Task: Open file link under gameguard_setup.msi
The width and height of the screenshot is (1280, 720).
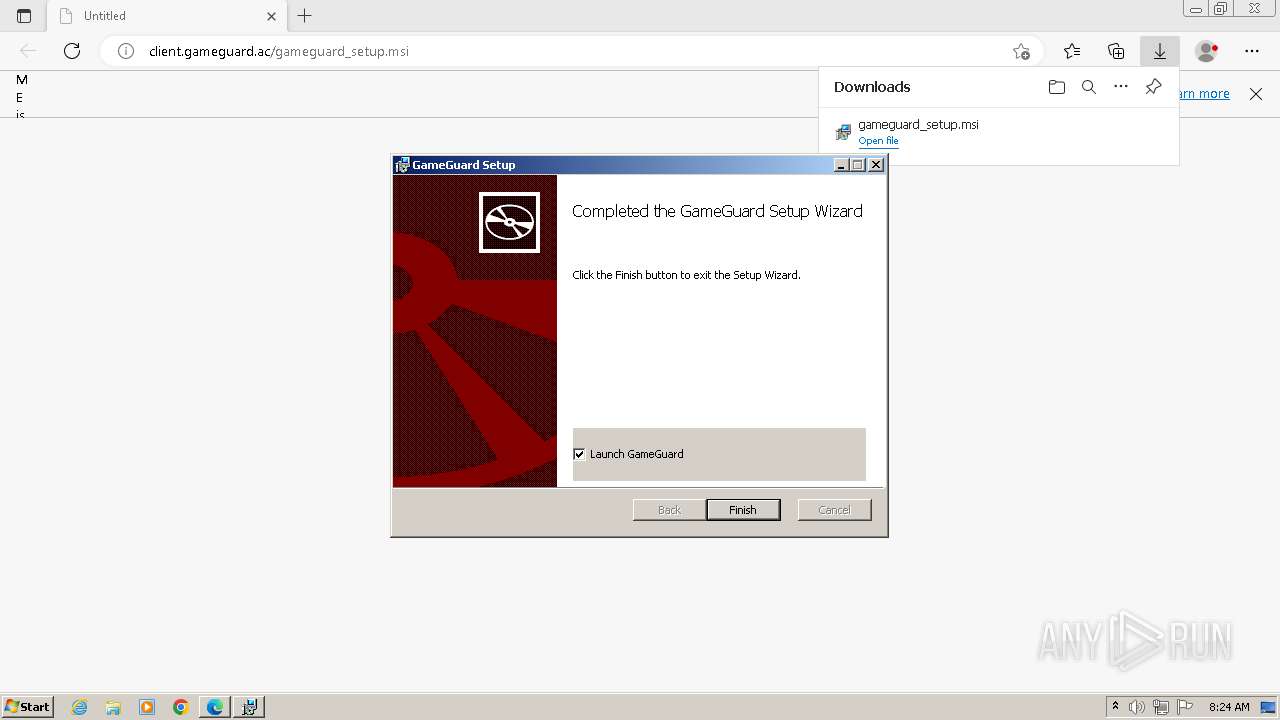Action: [878, 141]
